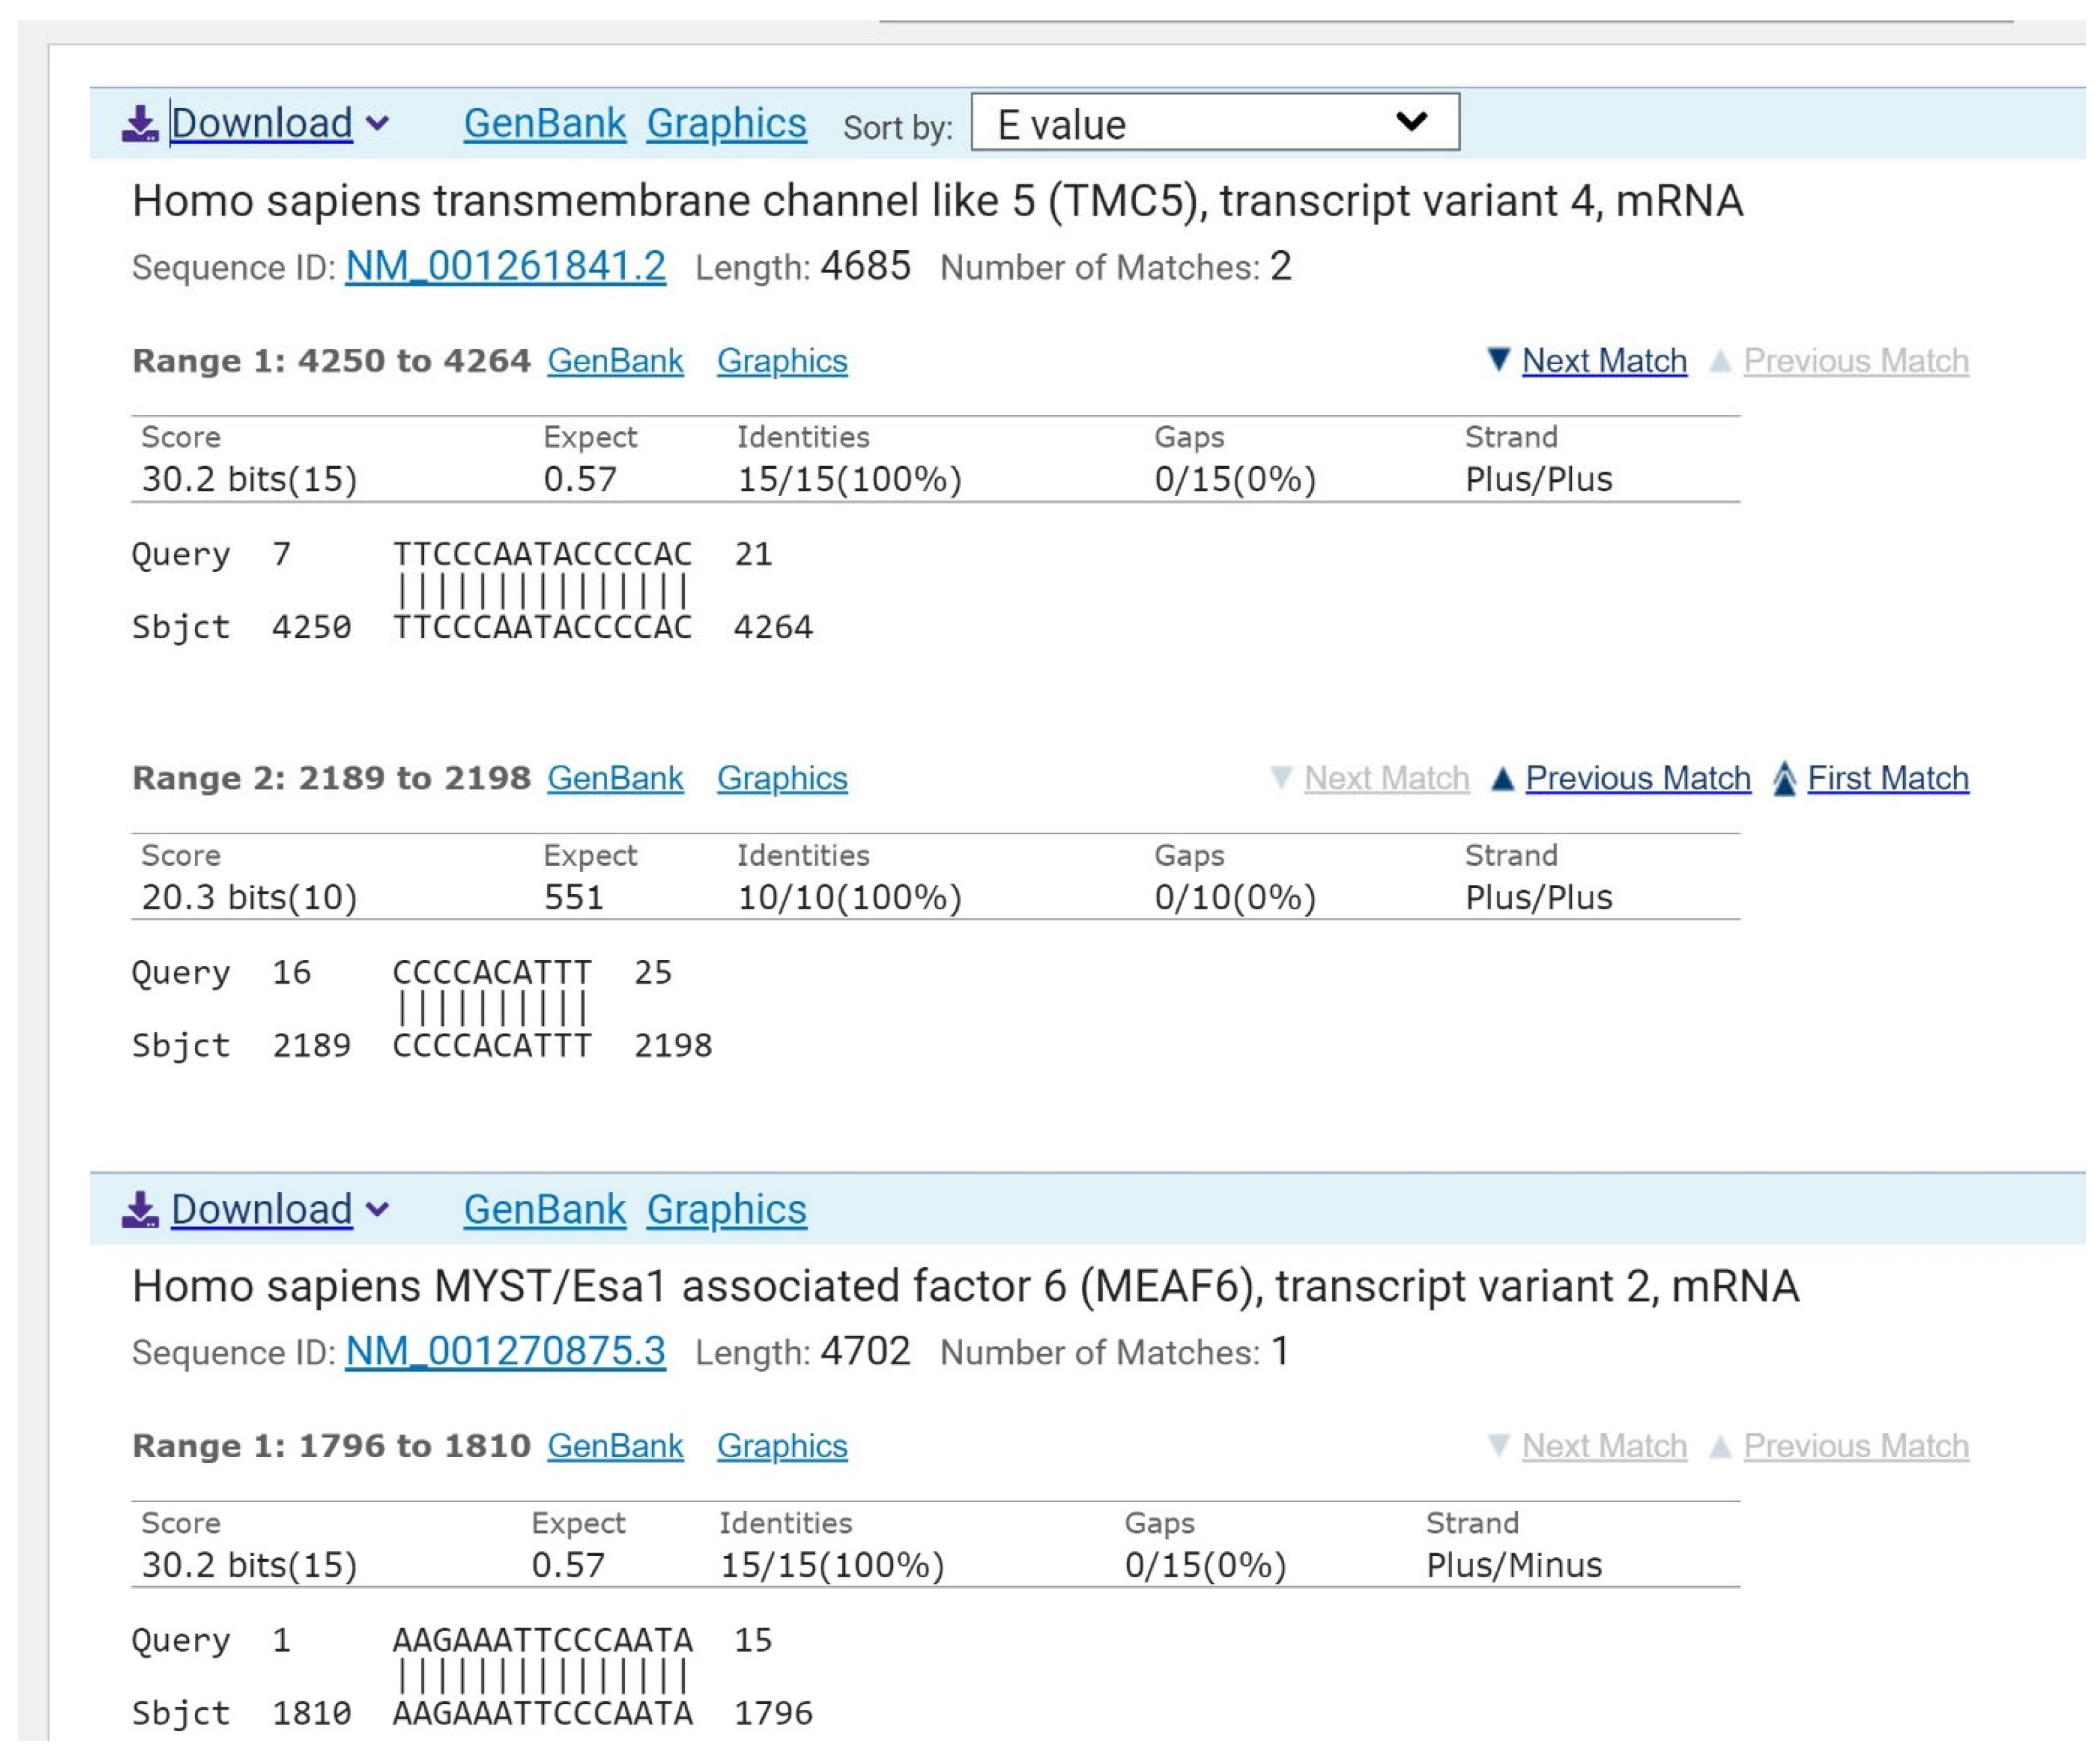The height and width of the screenshot is (1758, 2100).
Task: Open sequence NM_001270875.3 link
Action: point(505,1352)
